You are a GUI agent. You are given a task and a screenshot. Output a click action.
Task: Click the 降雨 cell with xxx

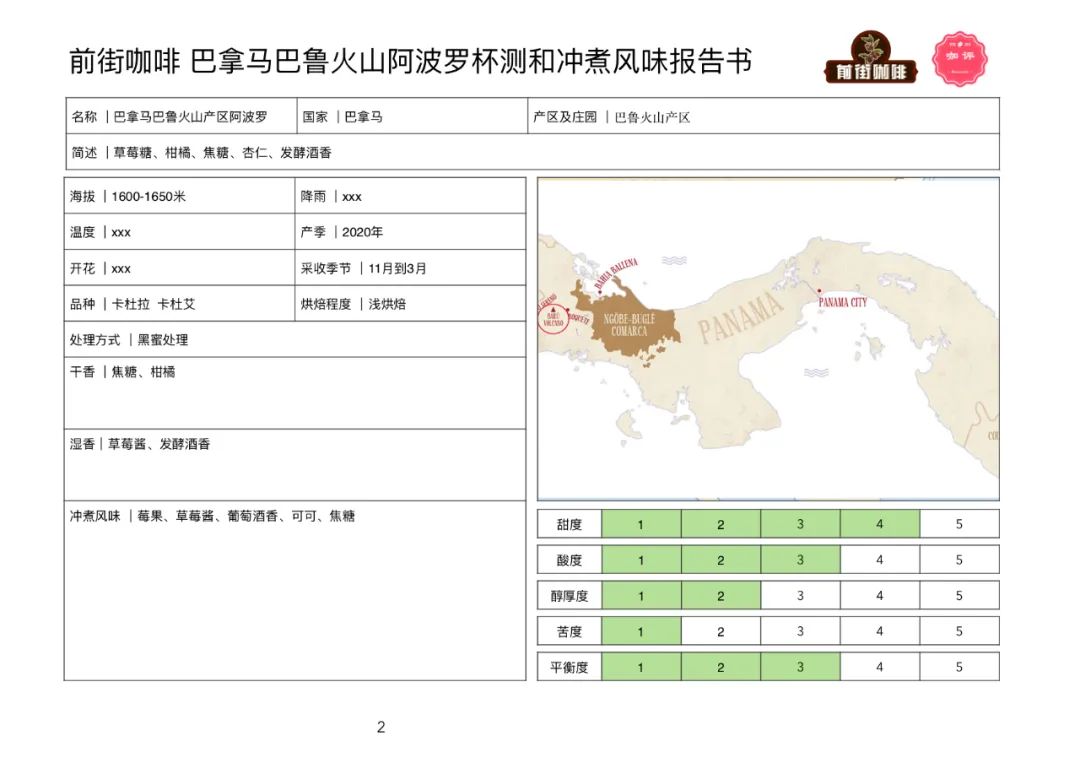click(x=411, y=196)
